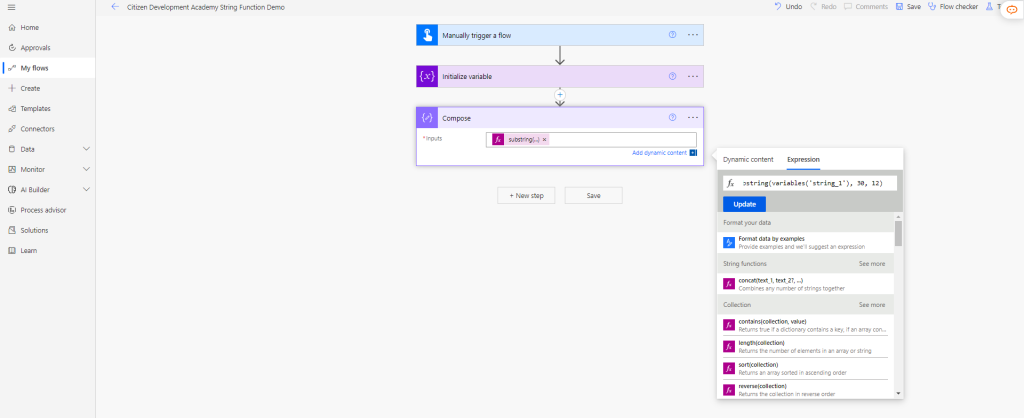The height and width of the screenshot is (418, 1024).
Task: Select concat(text_1, text_2, ...) function
Action: point(806,284)
